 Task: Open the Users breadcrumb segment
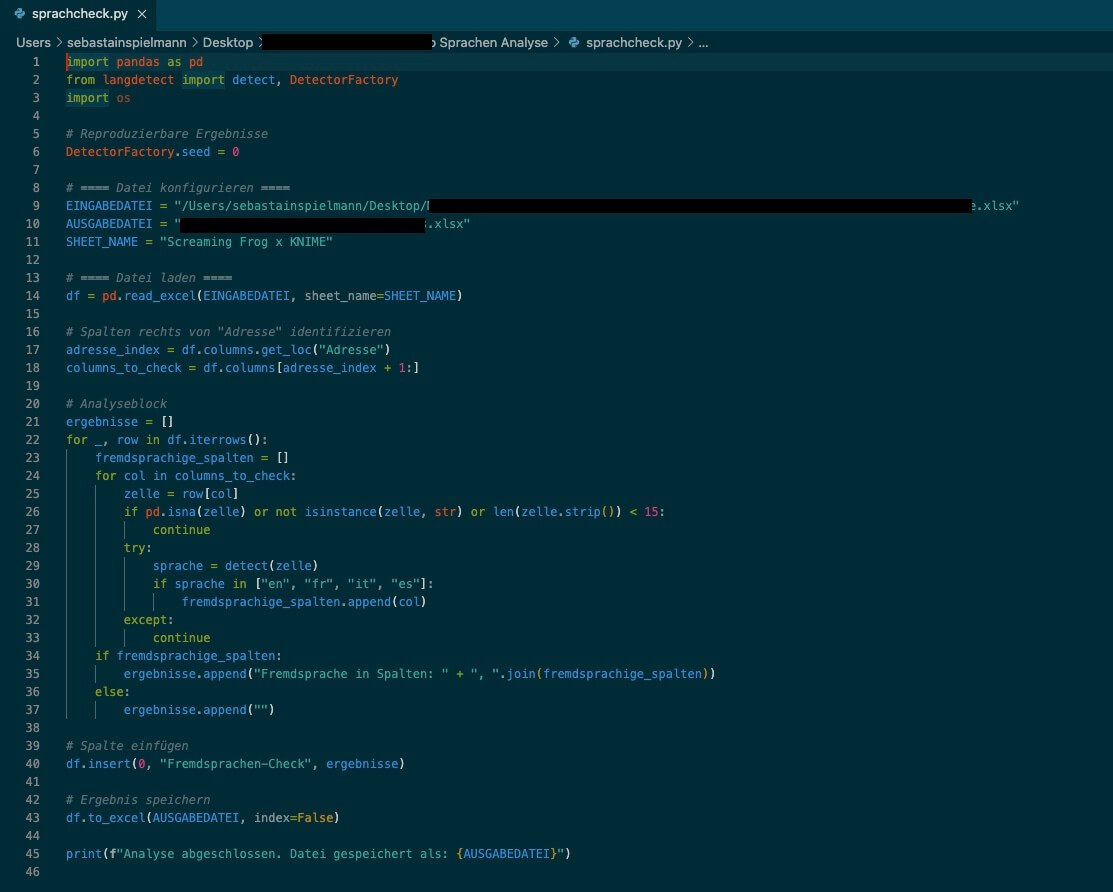pos(33,43)
